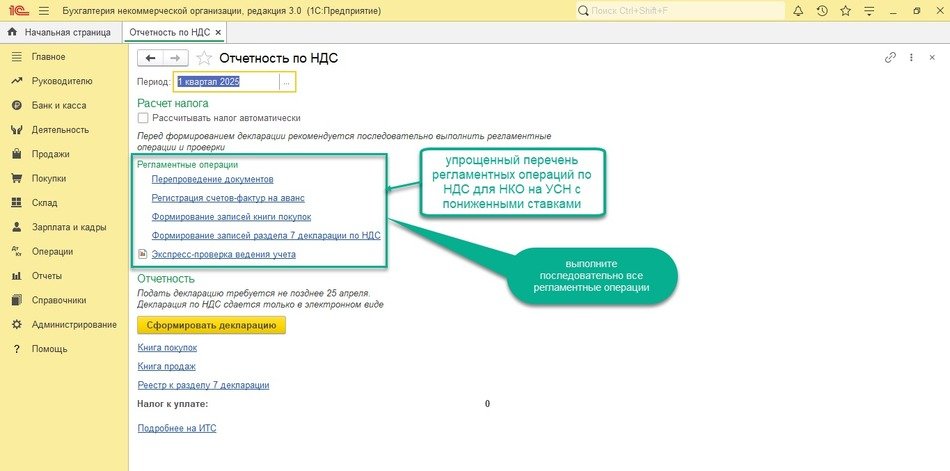
Task: Open period selection ellipsis button
Action: [286, 82]
